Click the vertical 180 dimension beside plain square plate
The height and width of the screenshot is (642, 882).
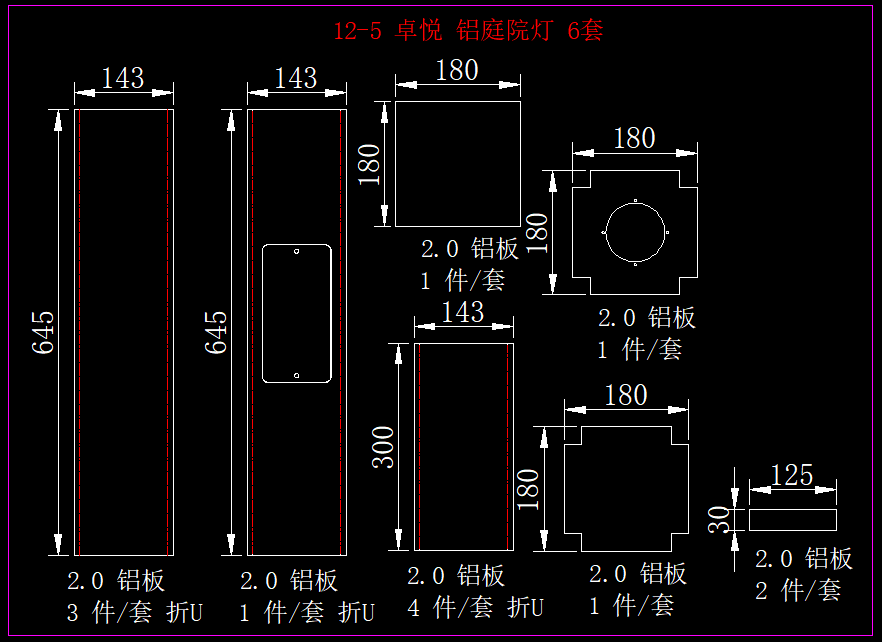(369, 164)
